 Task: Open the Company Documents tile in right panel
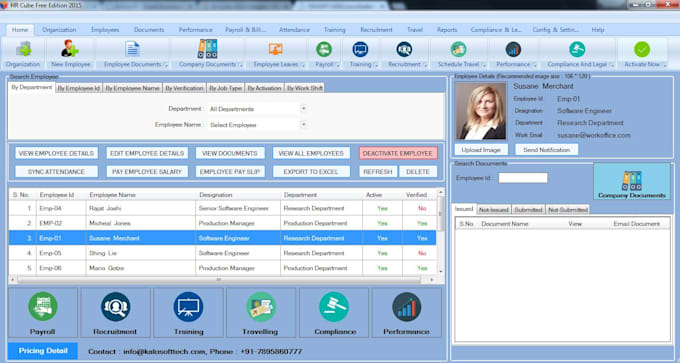point(631,181)
